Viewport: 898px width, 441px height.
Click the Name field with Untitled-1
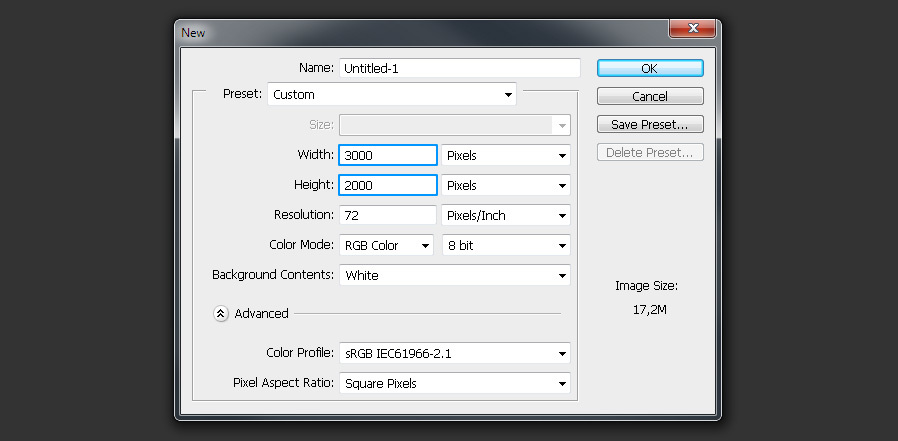pyautogui.click(x=460, y=68)
